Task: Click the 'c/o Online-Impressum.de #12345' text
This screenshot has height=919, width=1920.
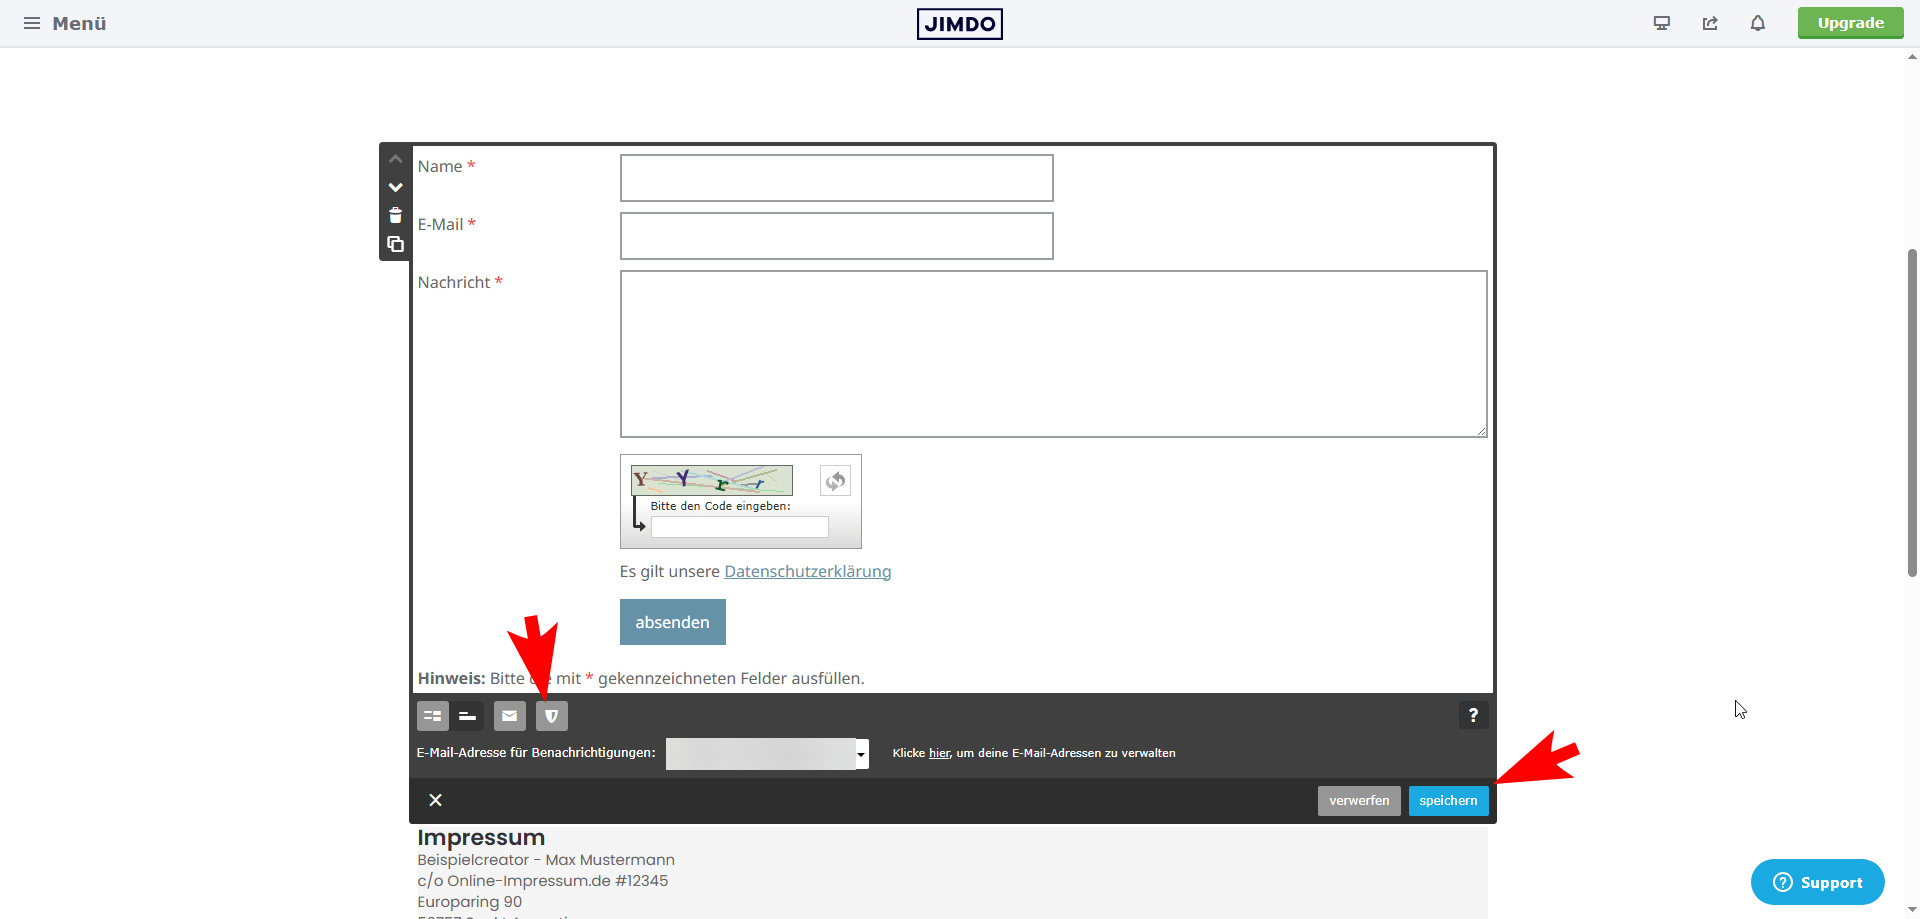Action: coord(542,881)
